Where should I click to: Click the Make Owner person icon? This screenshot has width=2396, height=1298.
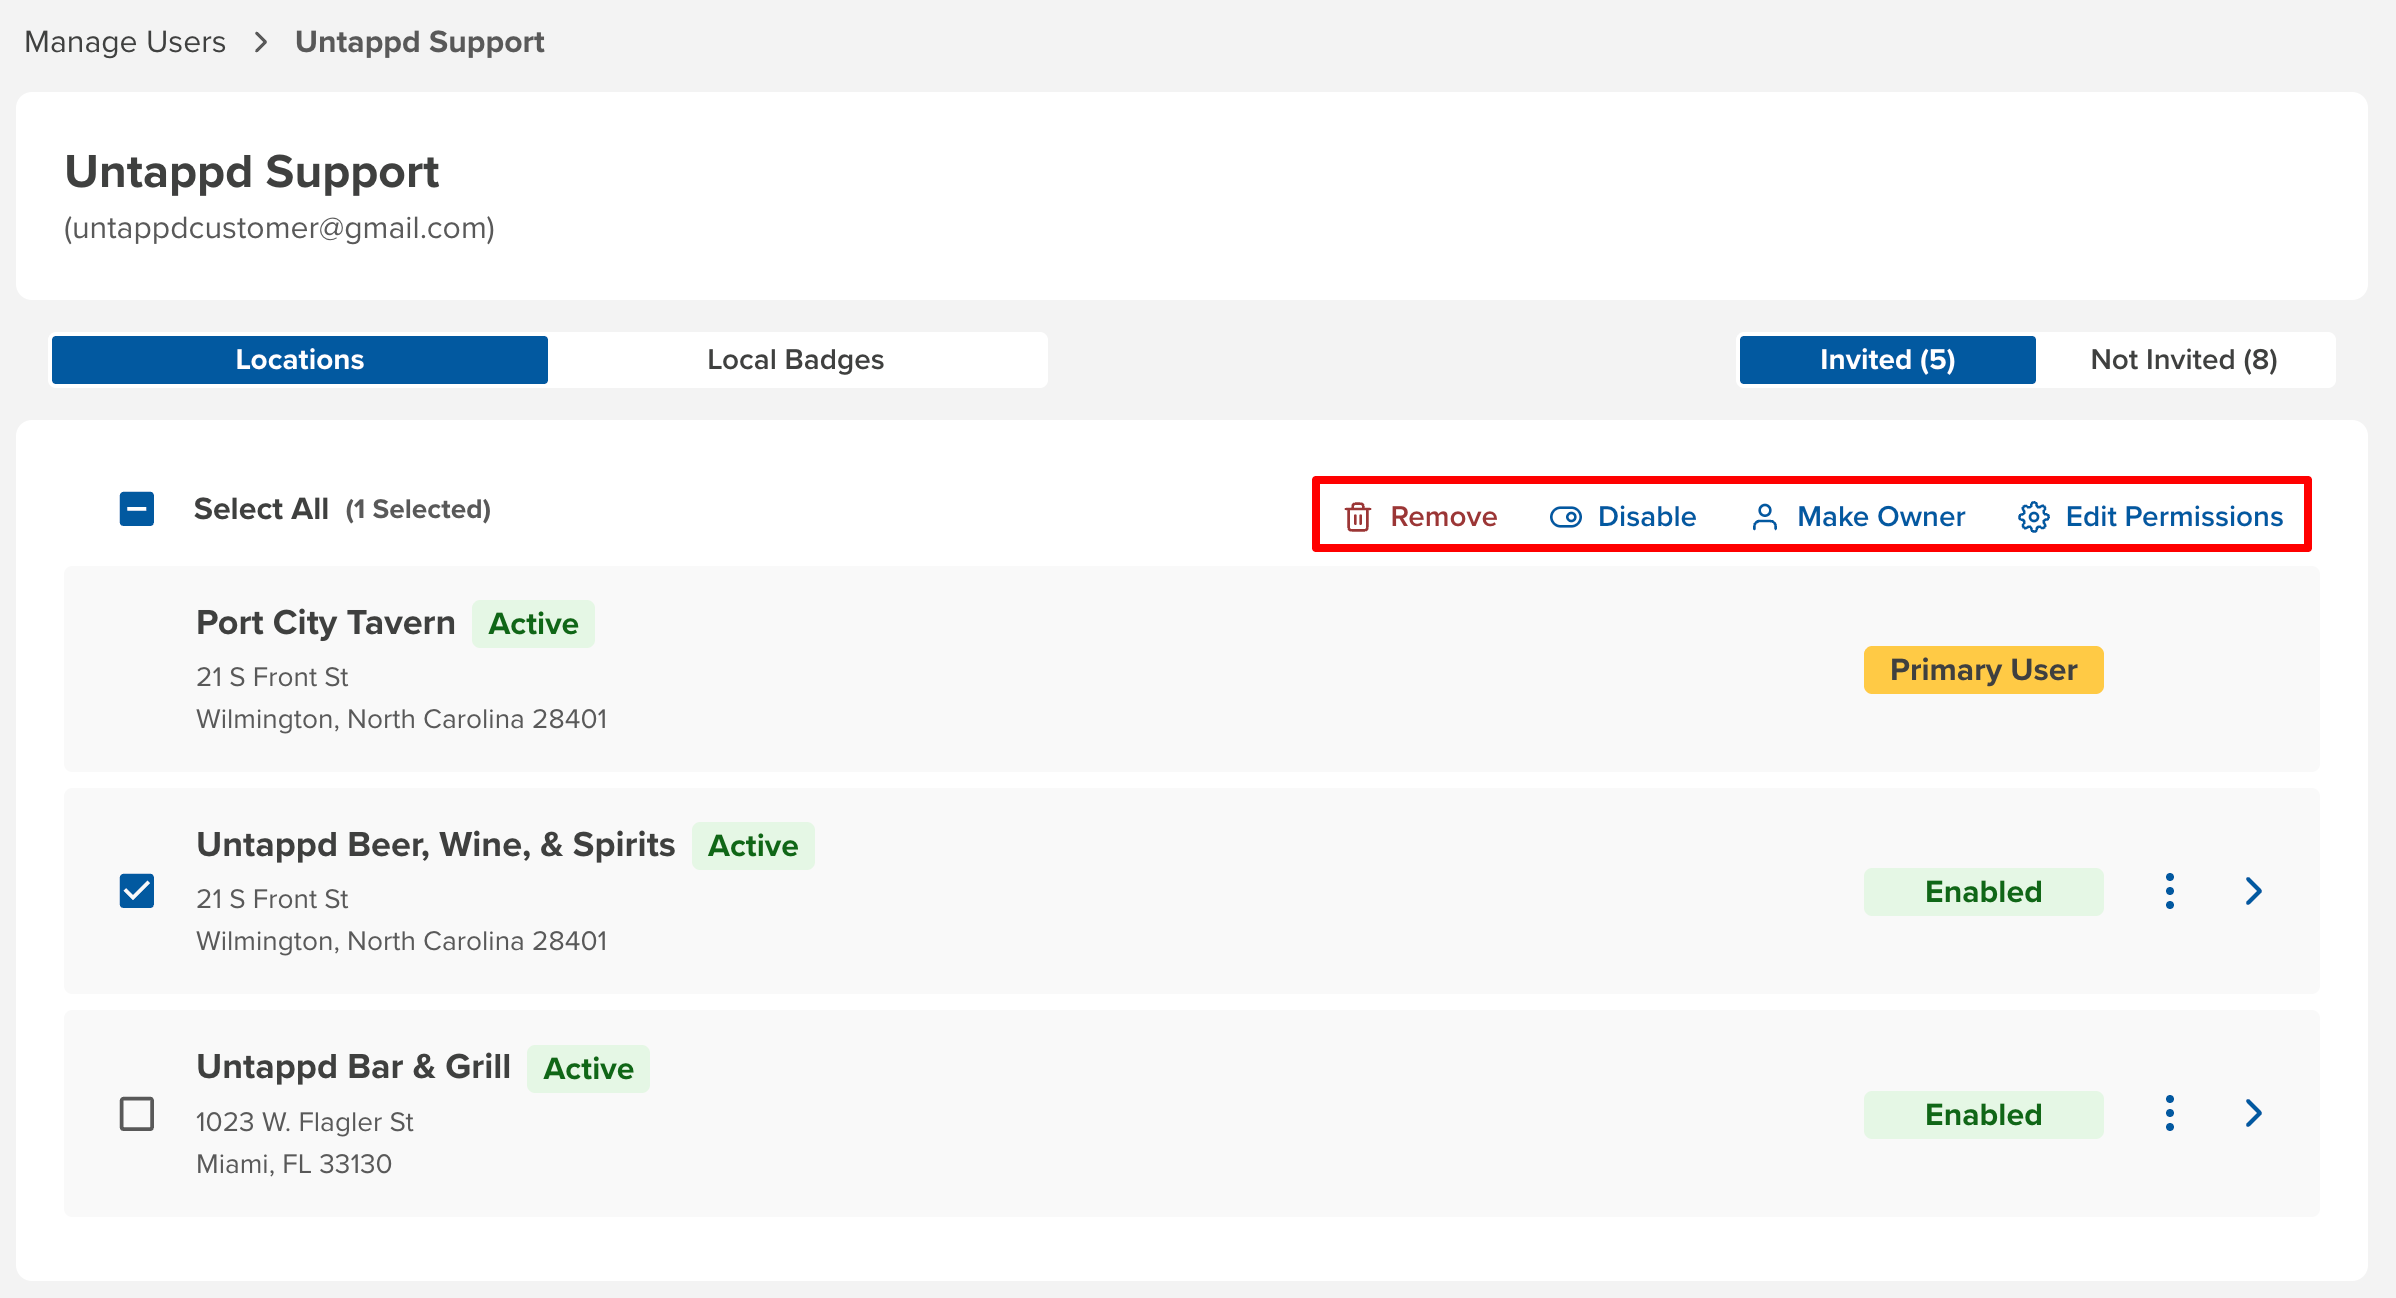[x=1765, y=517]
